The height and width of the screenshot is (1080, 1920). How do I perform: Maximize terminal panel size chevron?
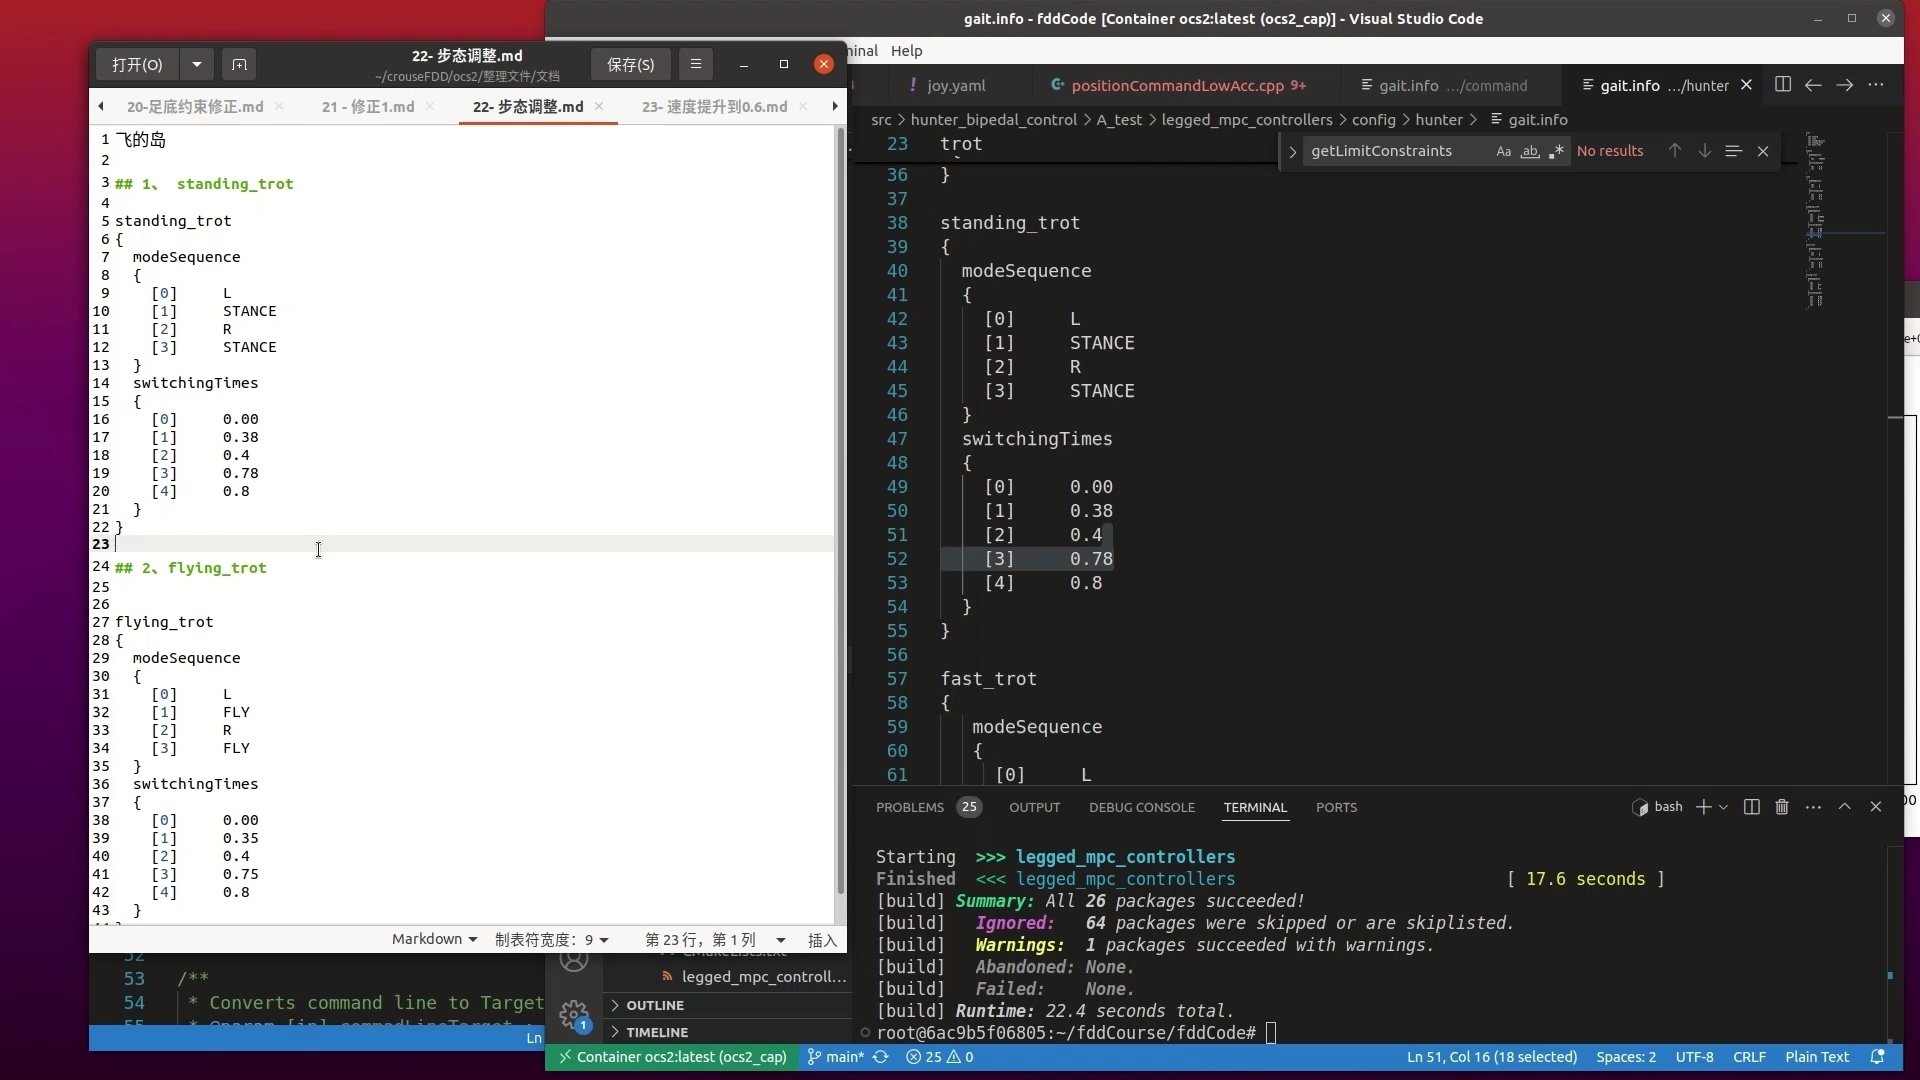tap(1844, 807)
